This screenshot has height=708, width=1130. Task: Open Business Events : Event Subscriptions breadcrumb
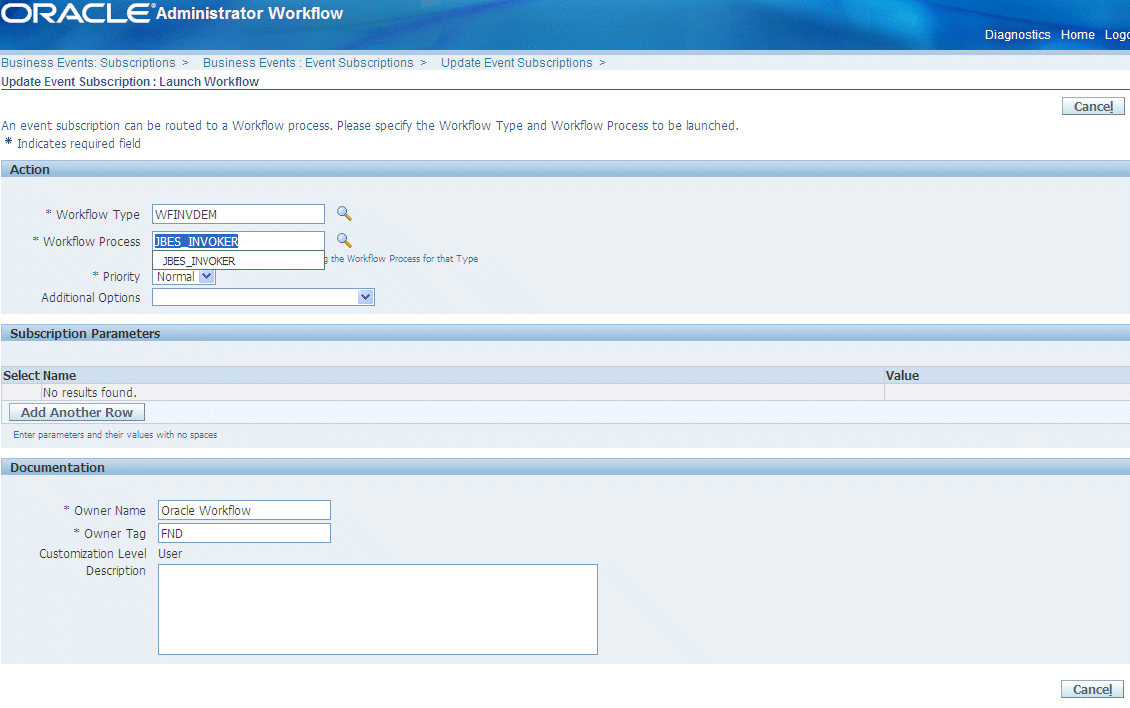click(x=308, y=63)
